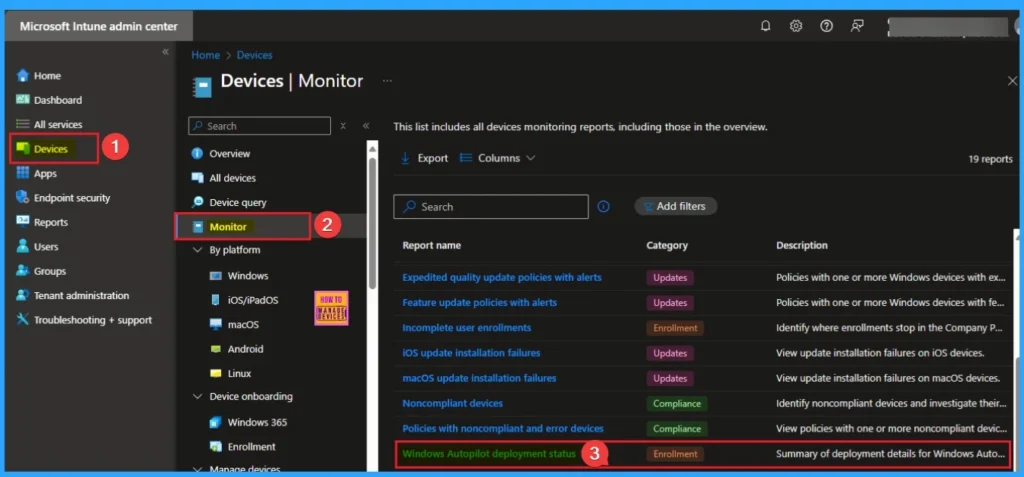Collapse the By platform section
Image resolution: width=1024 pixels, height=477 pixels.
point(198,250)
